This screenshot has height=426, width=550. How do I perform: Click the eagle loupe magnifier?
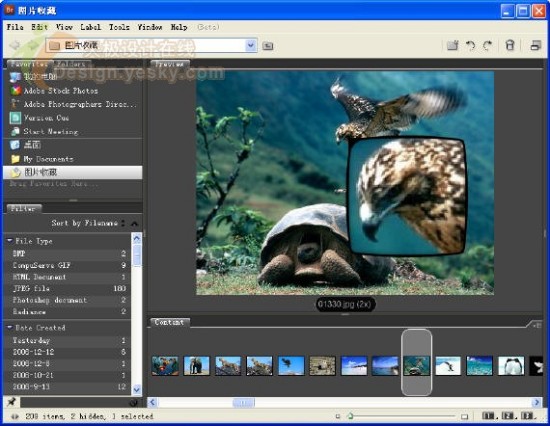(407, 196)
